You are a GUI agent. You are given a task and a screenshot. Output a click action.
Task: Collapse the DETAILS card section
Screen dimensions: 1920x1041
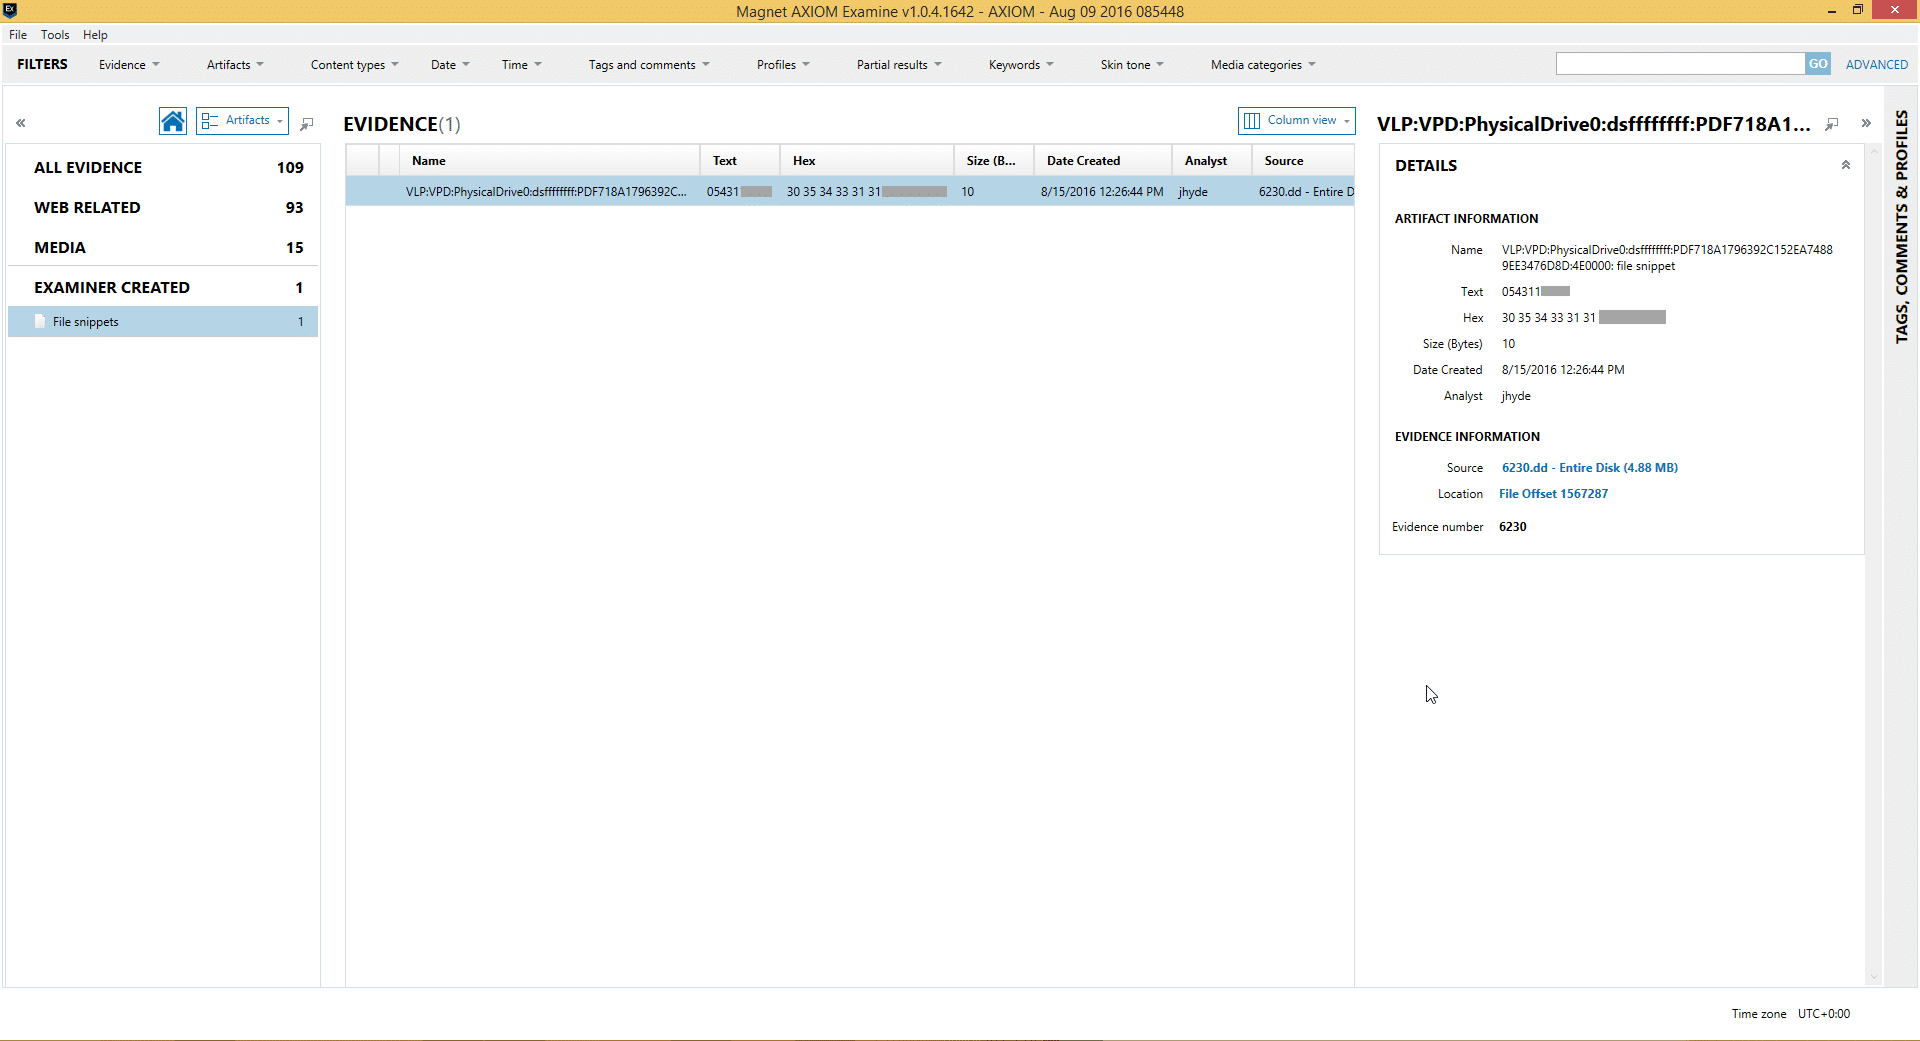tap(1846, 165)
